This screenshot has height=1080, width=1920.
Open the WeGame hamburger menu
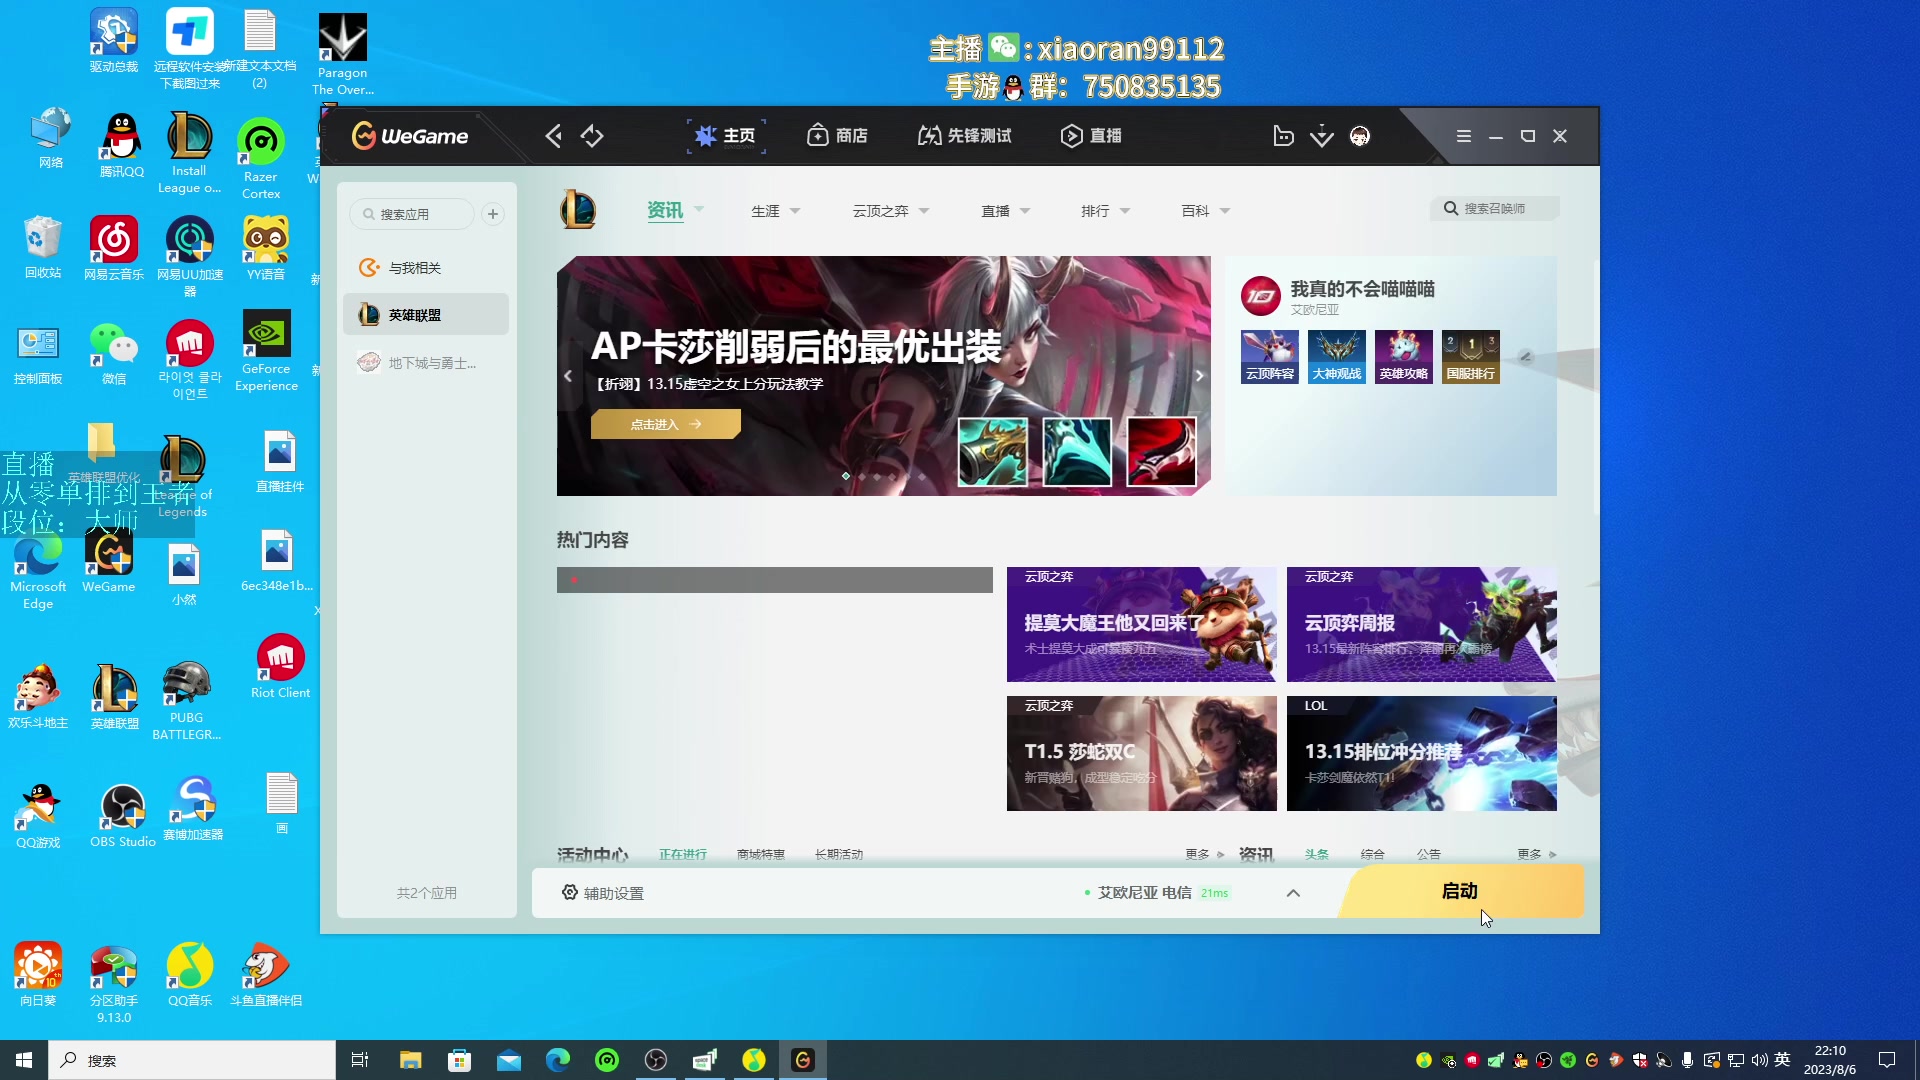(1463, 136)
